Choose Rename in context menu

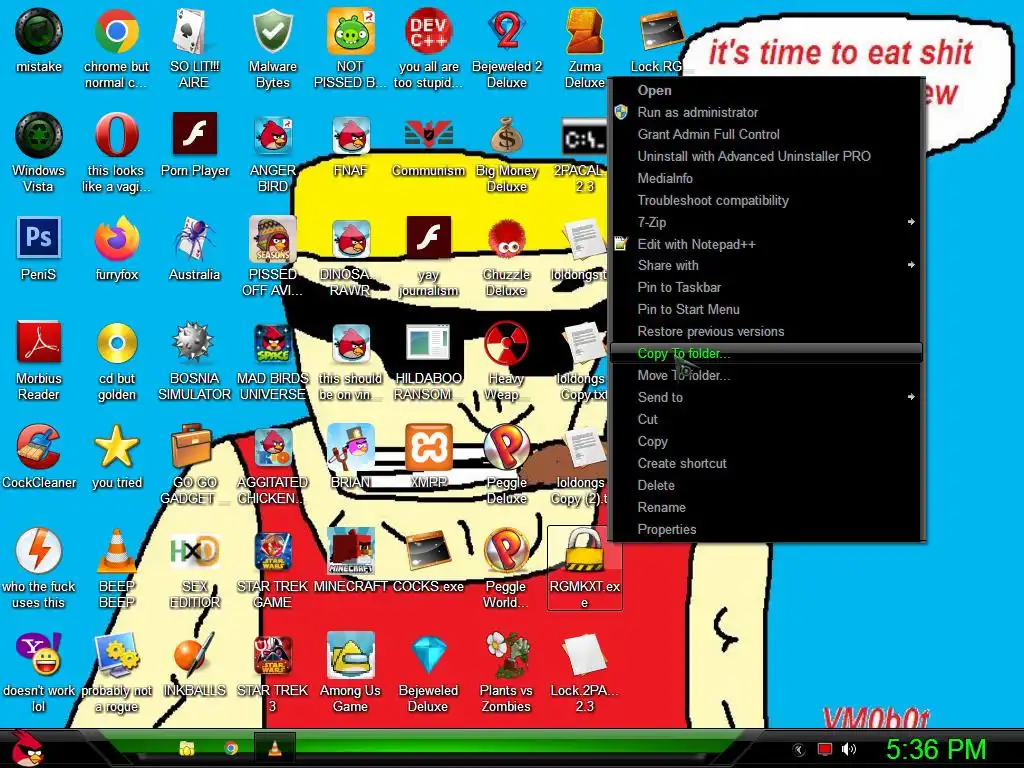[767, 507]
